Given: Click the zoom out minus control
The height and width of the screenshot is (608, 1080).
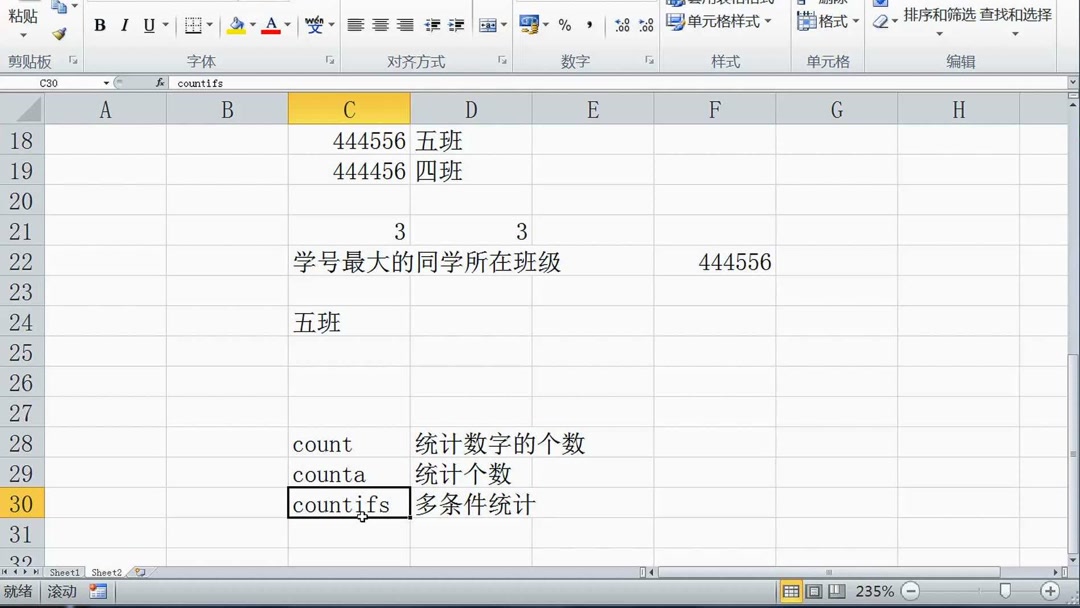Looking at the screenshot, I should 908,590.
